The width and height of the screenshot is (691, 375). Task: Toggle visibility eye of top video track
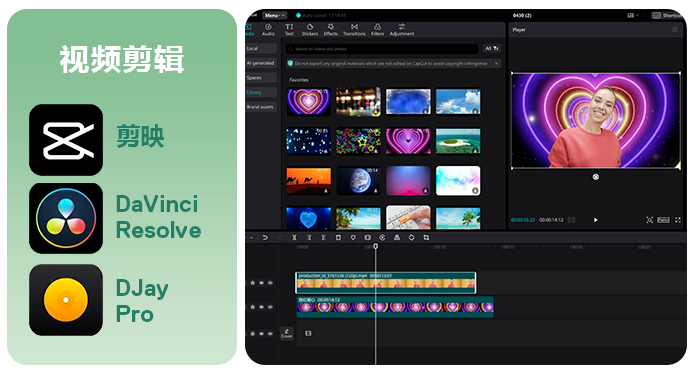pos(261,283)
